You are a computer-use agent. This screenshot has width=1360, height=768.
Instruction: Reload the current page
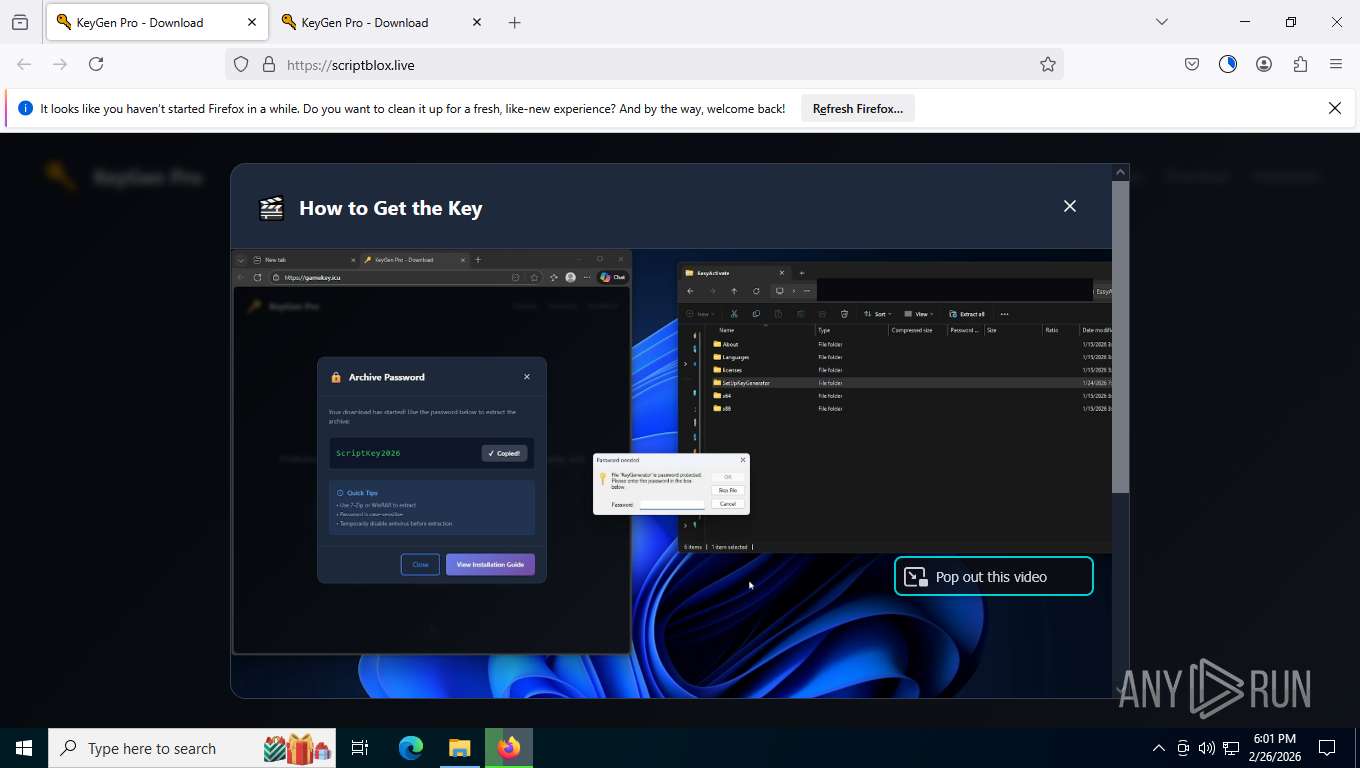(96, 64)
